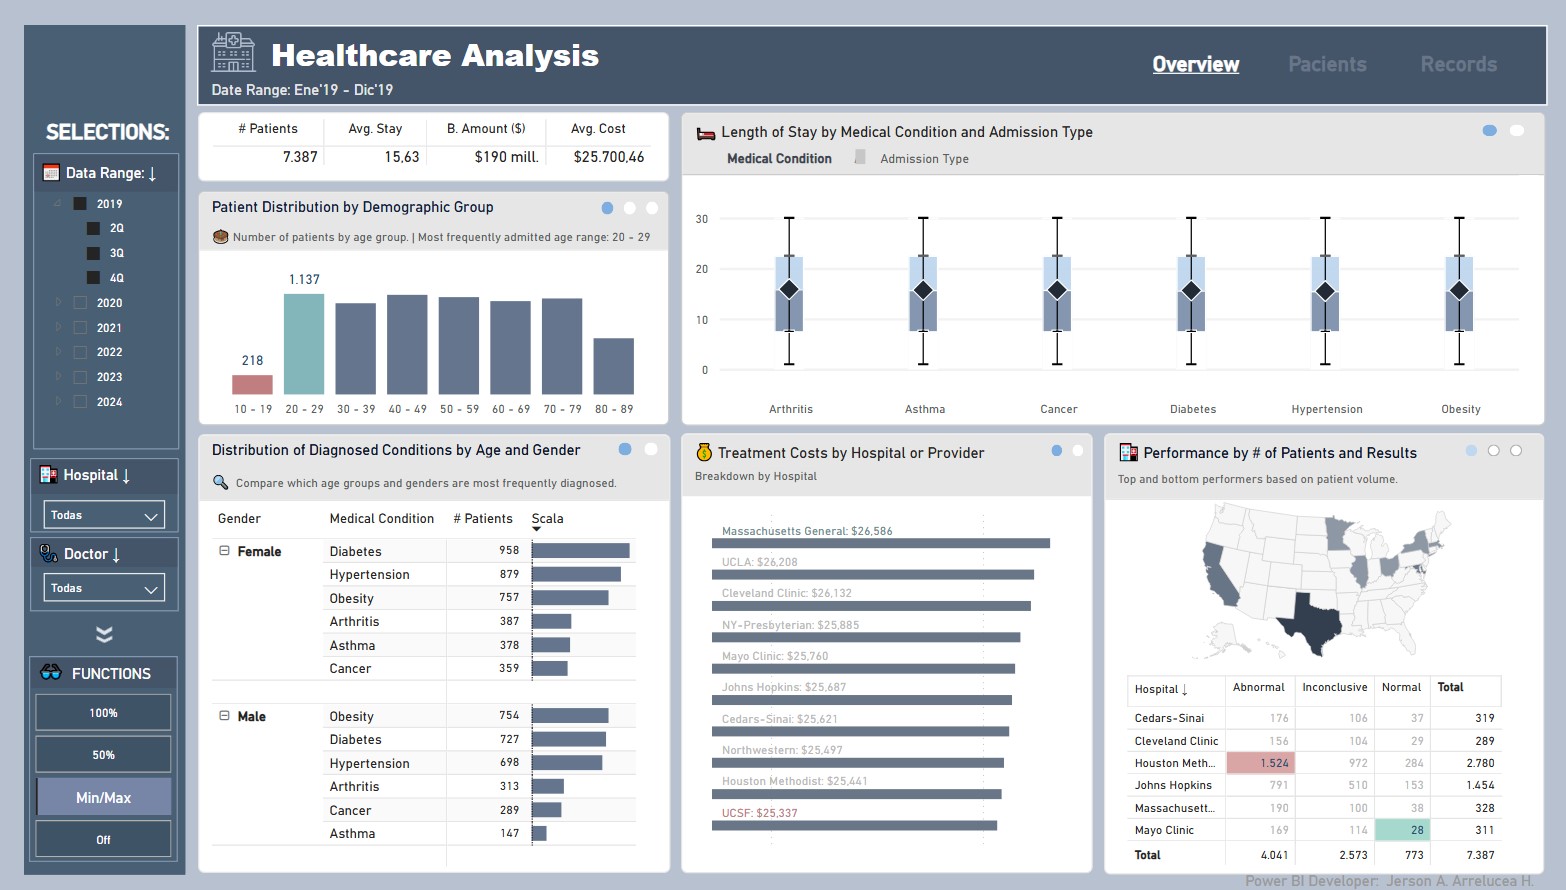Select the white dot in Treatment Costs panel
This screenshot has width=1566, height=890.
pyautogui.click(x=1078, y=451)
